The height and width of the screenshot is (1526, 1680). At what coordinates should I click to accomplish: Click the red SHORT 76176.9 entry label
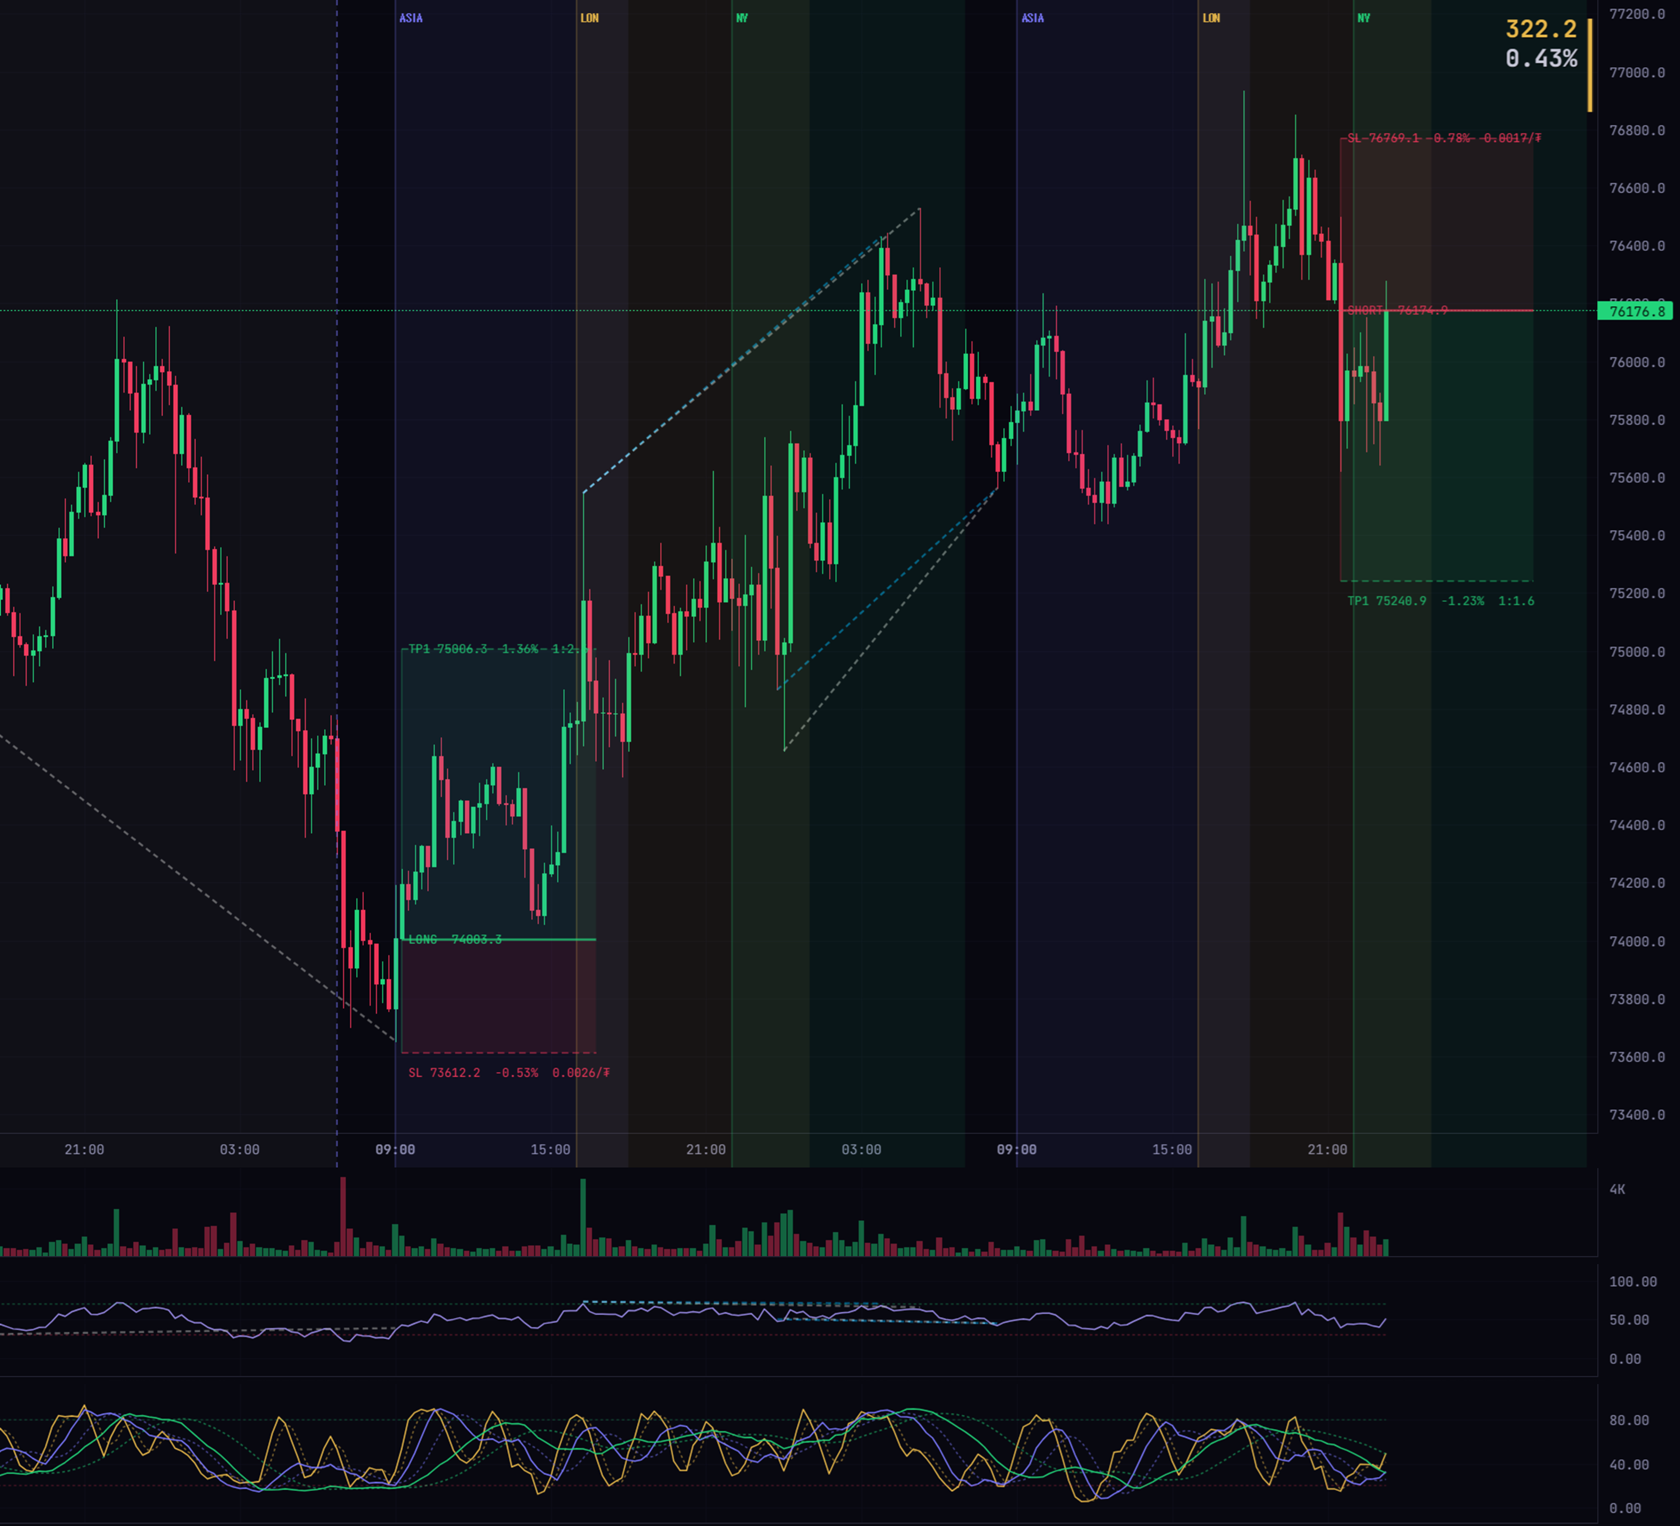coord(1397,310)
